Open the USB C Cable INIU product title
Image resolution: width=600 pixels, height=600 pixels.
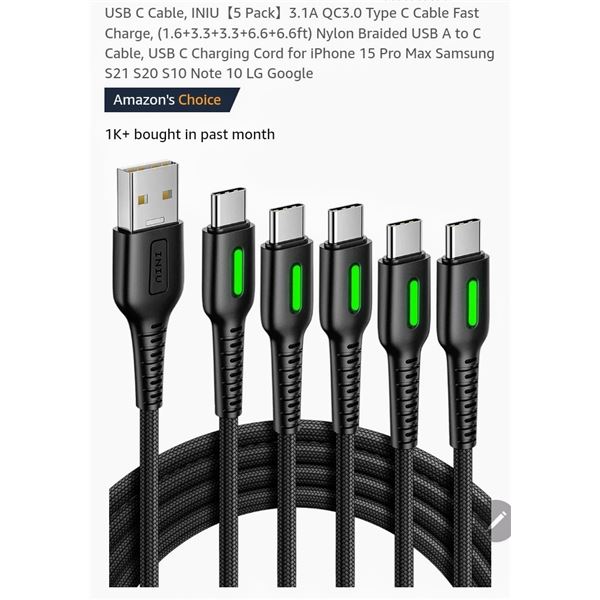(299, 43)
